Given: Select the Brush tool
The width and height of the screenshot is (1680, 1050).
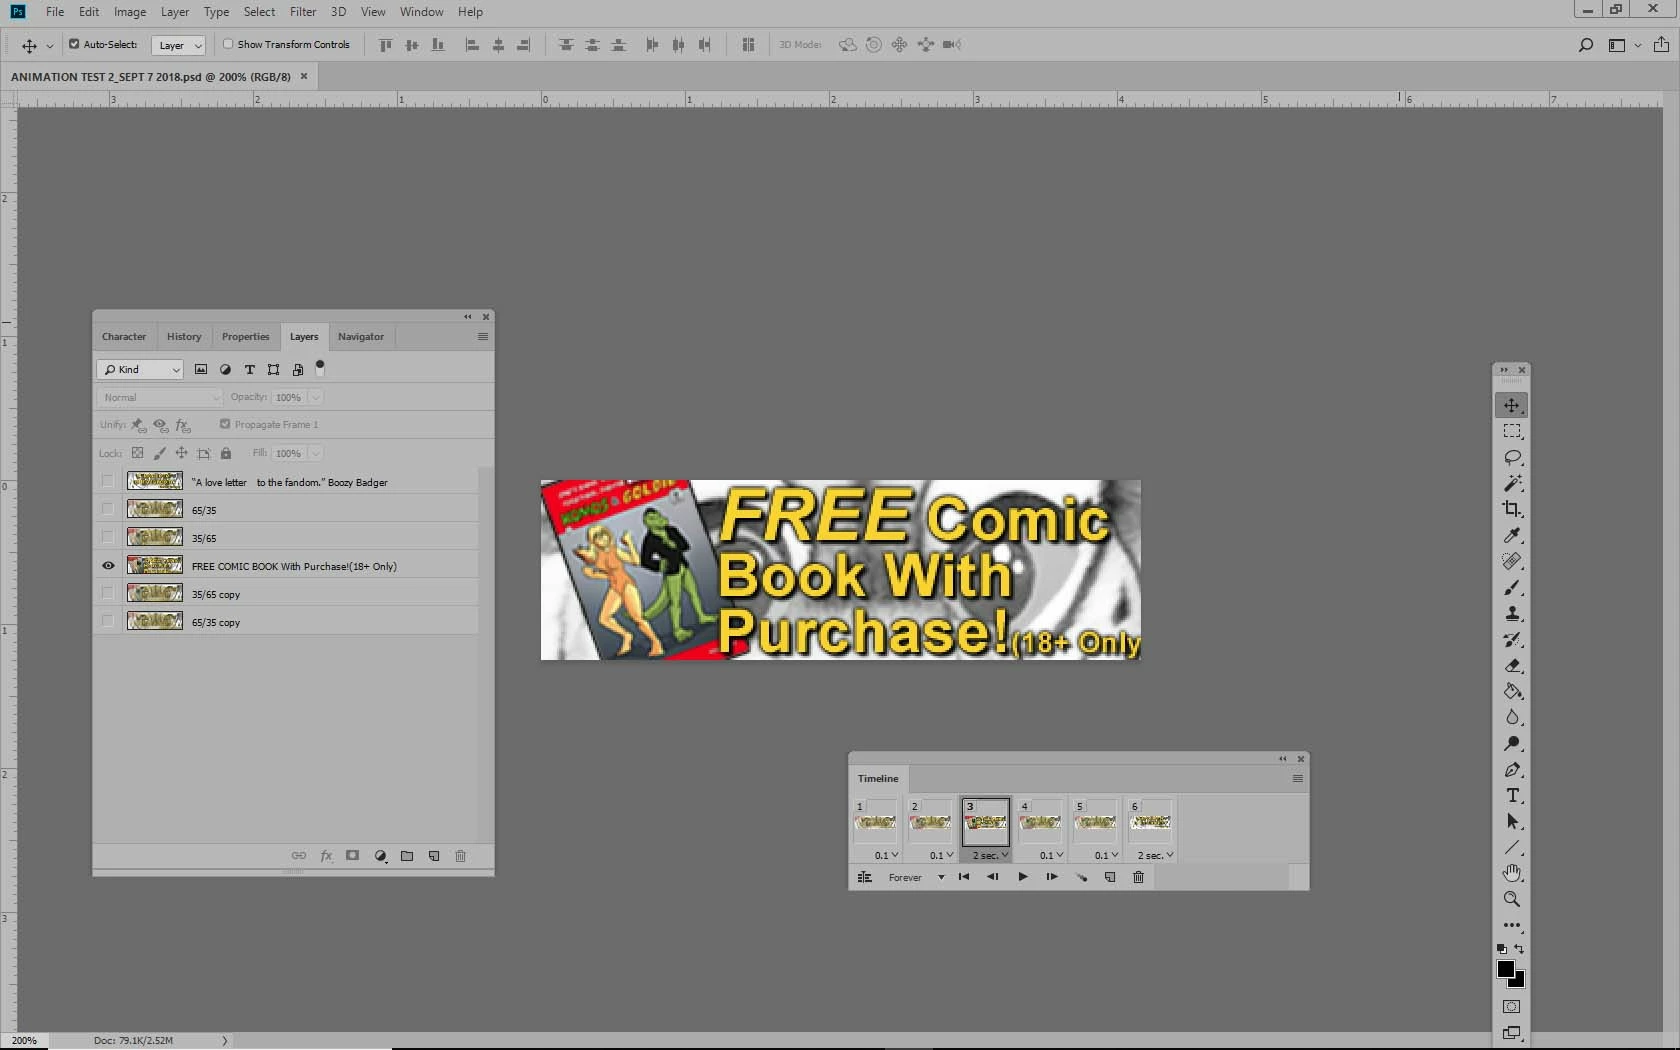Looking at the screenshot, I should coord(1511,587).
